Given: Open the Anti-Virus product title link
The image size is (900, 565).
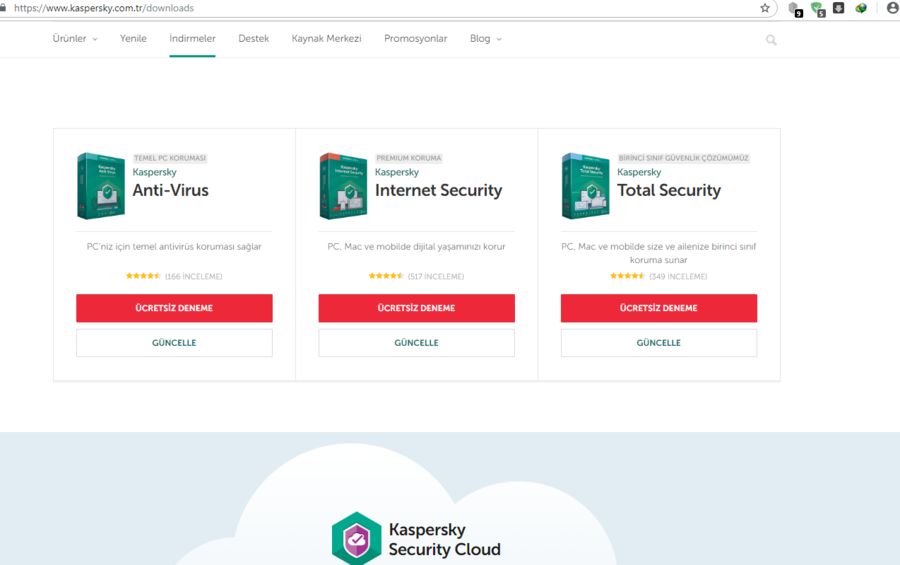Looking at the screenshot, I should coord(170,190).
